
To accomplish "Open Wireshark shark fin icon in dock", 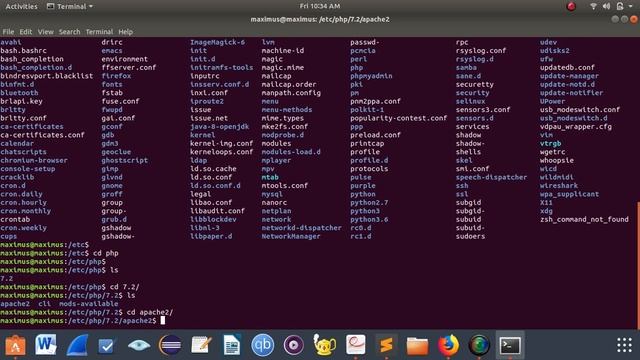I will coord(77,345).
